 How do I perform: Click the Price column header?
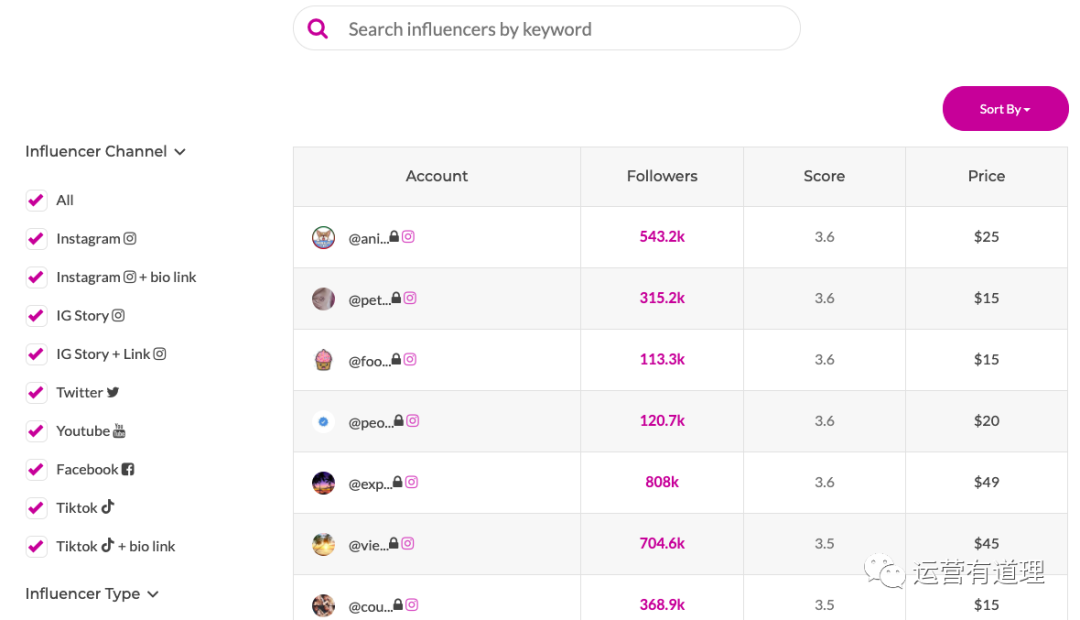(x=986, y=176)
